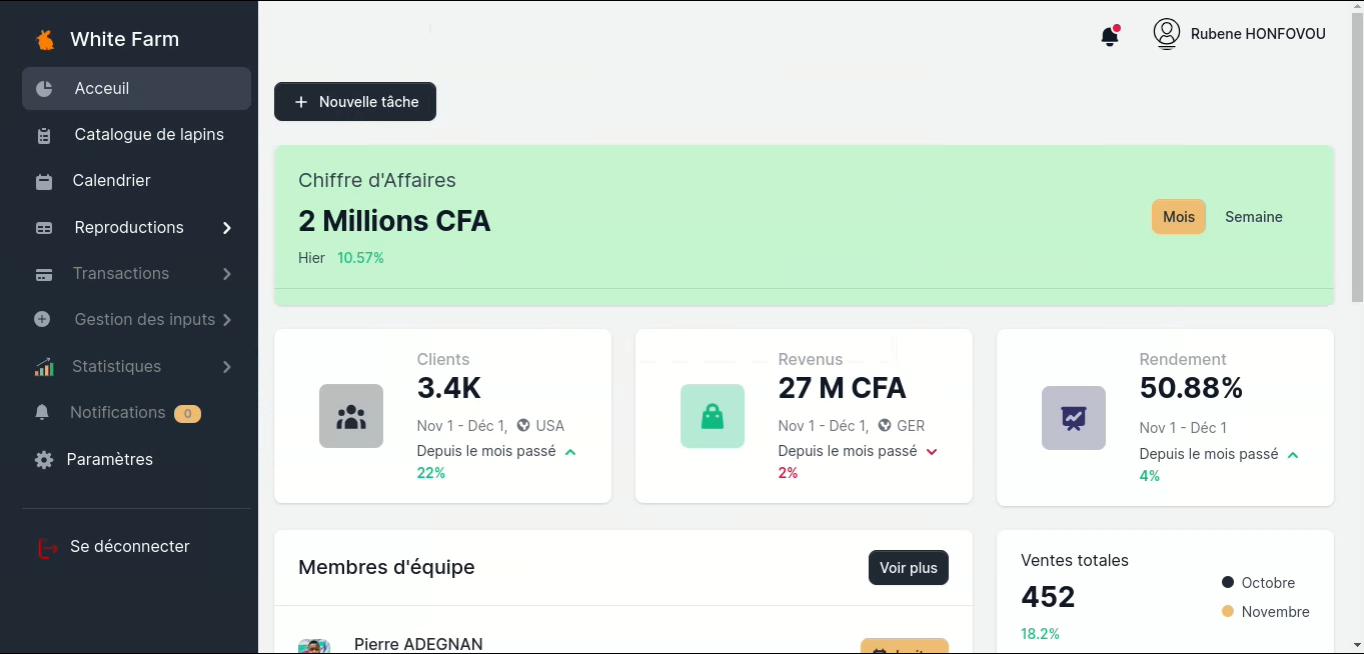Open Catalogue de lapins menu item

(x=149, y=135)
